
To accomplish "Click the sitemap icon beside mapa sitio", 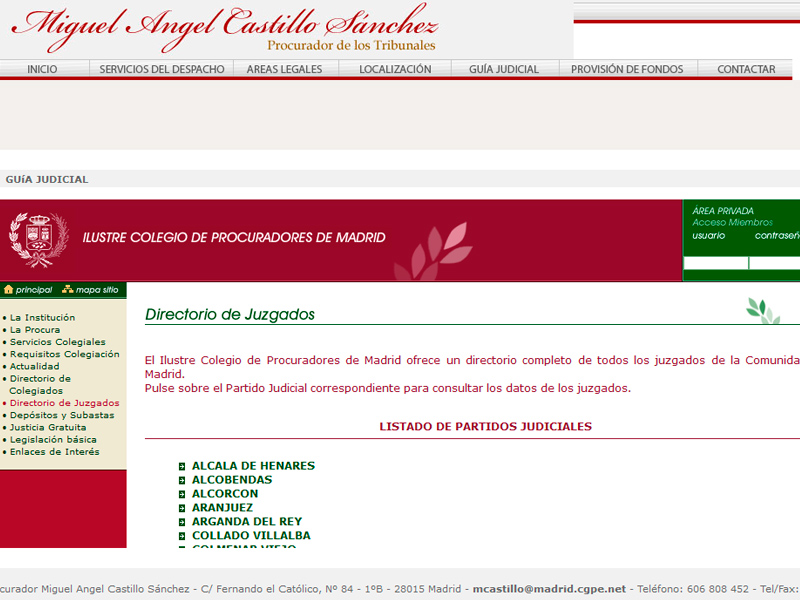I will (x=67, y=290).
